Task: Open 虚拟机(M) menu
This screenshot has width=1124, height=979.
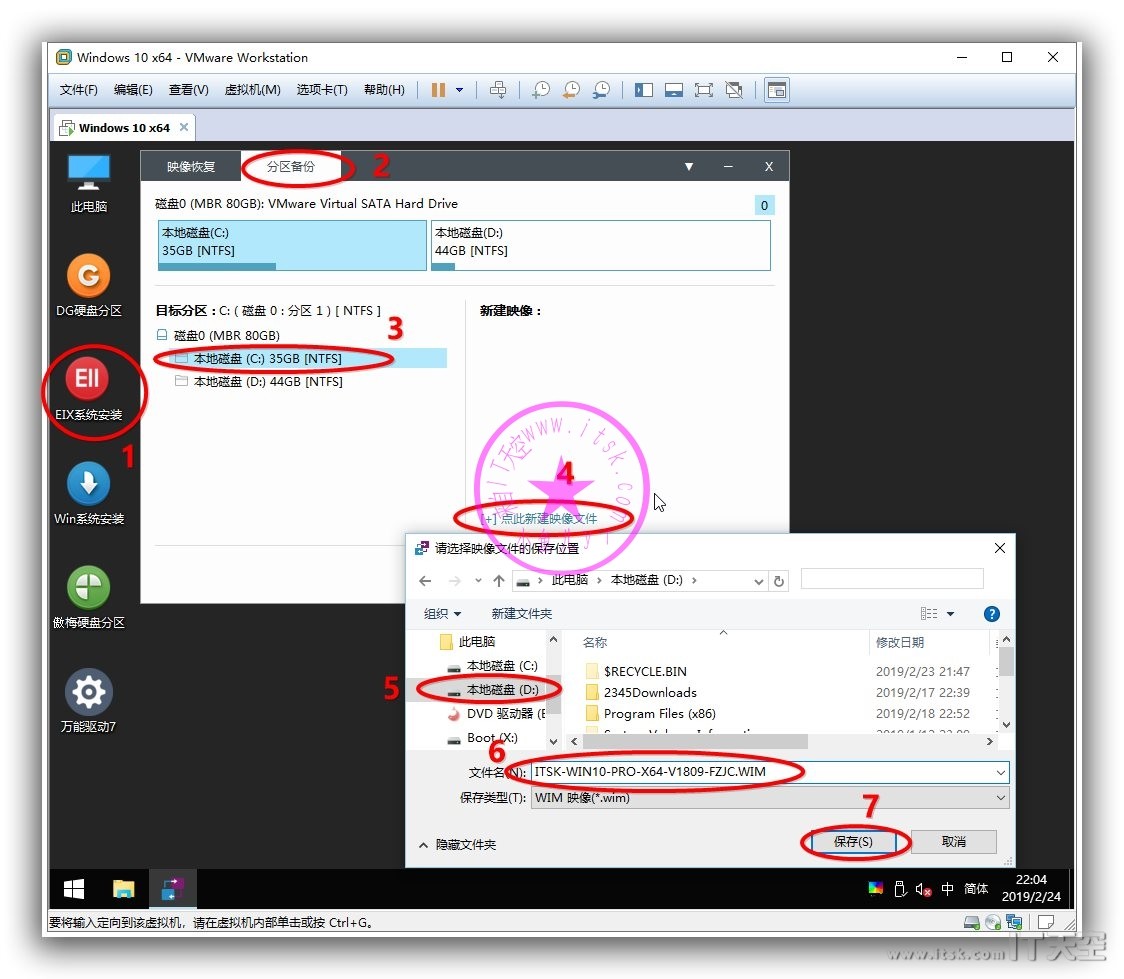Action: point(252,90)
